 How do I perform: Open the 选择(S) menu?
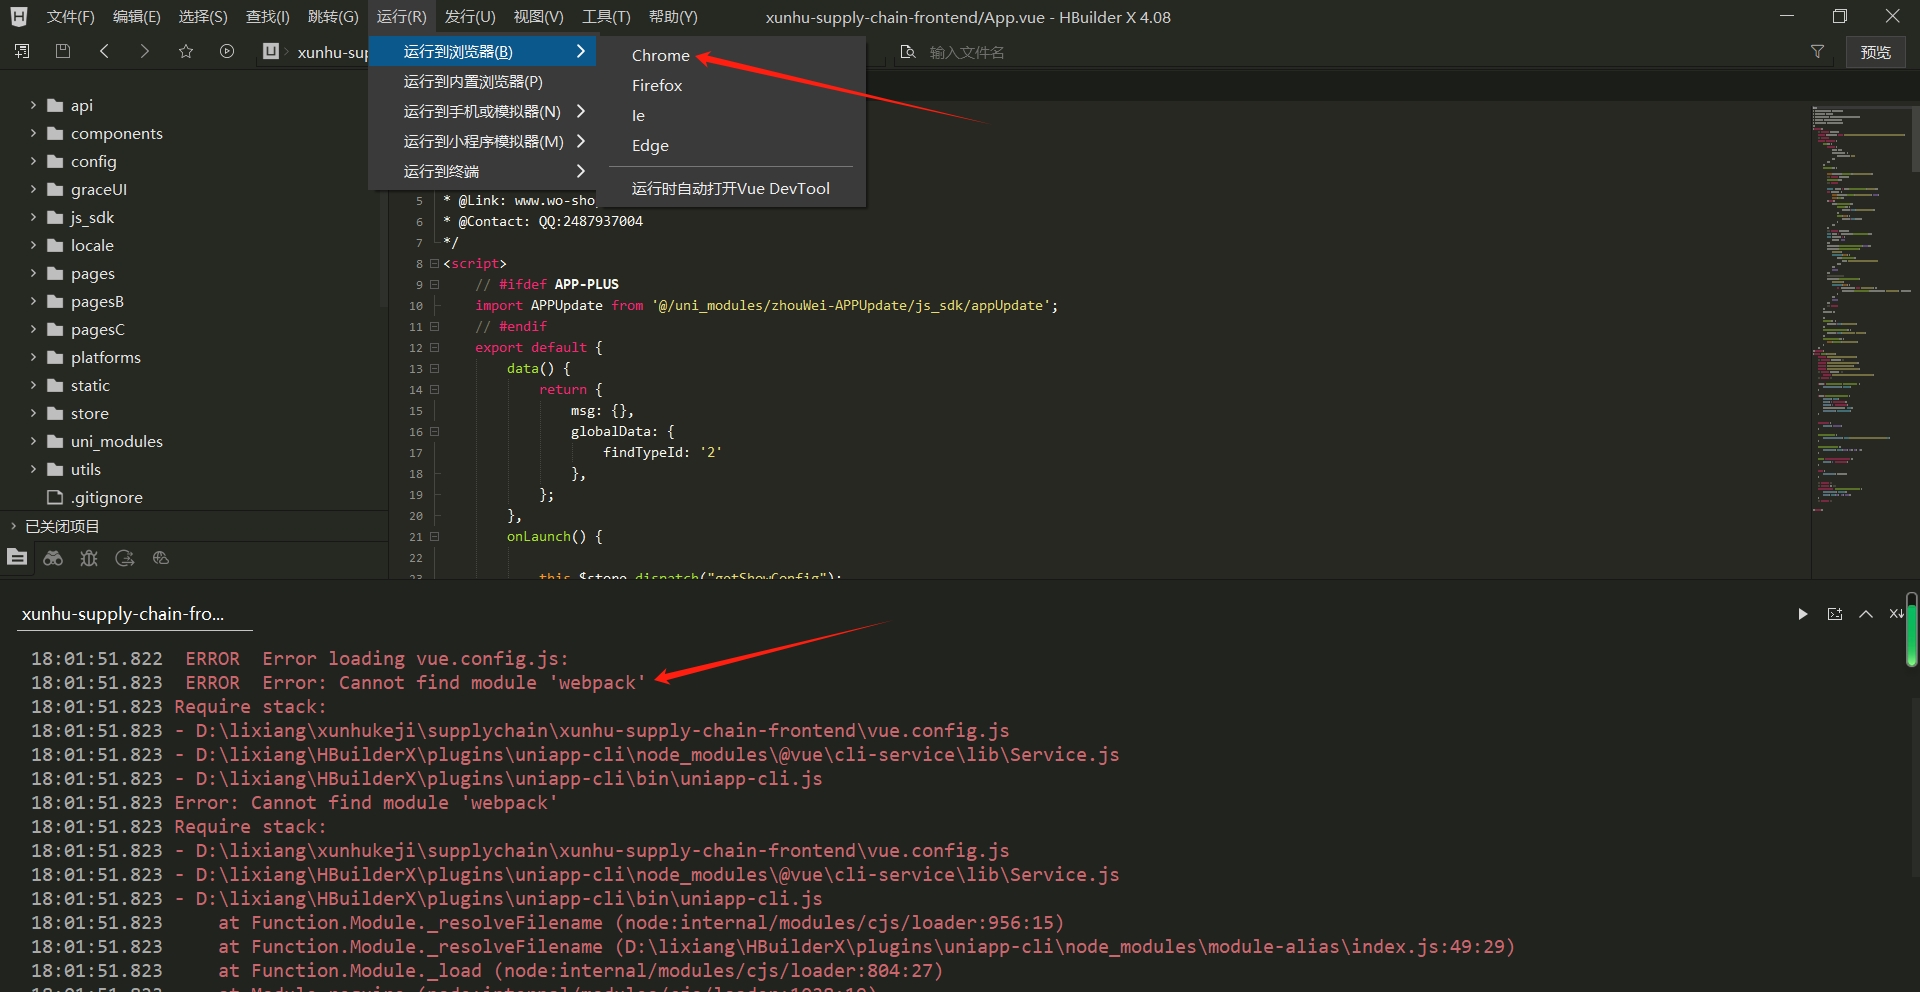203,17
